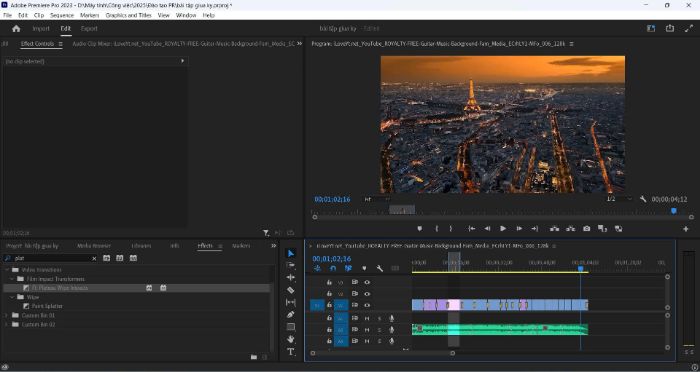700x372 pixels.
Task: Switch to the Import tab
Action: tap(41, 29)
